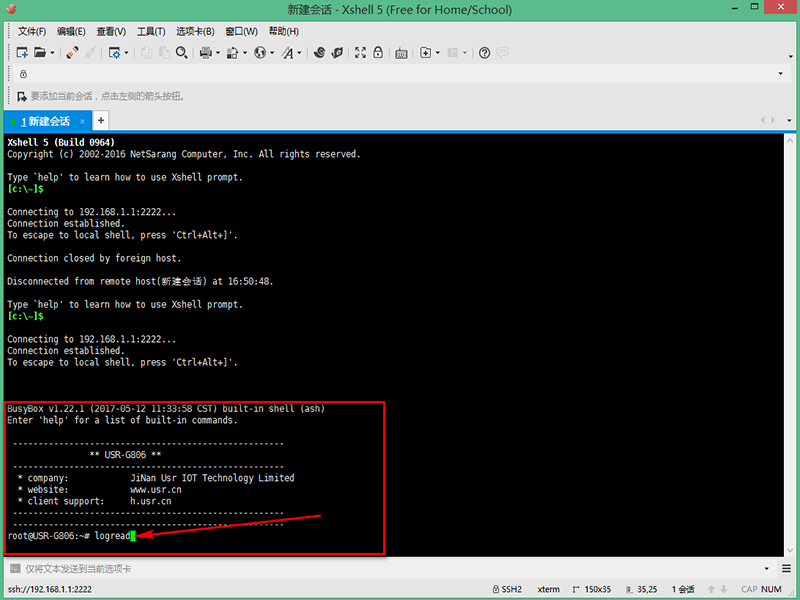800x600 pixels.
Task: Click the keyboard mapping icon
Action: [401, 53]
